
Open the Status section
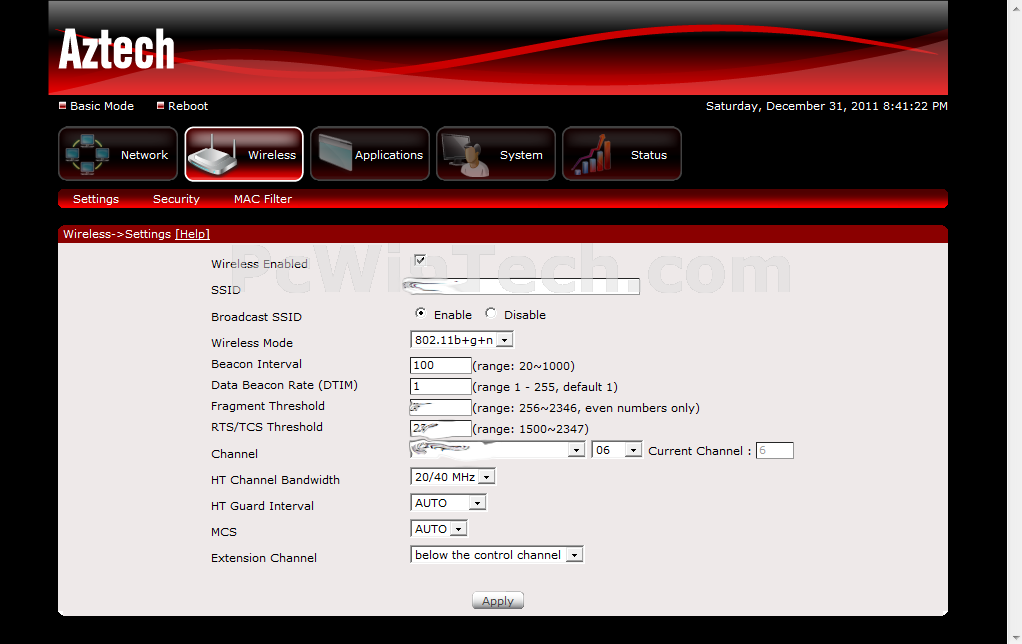622,154
